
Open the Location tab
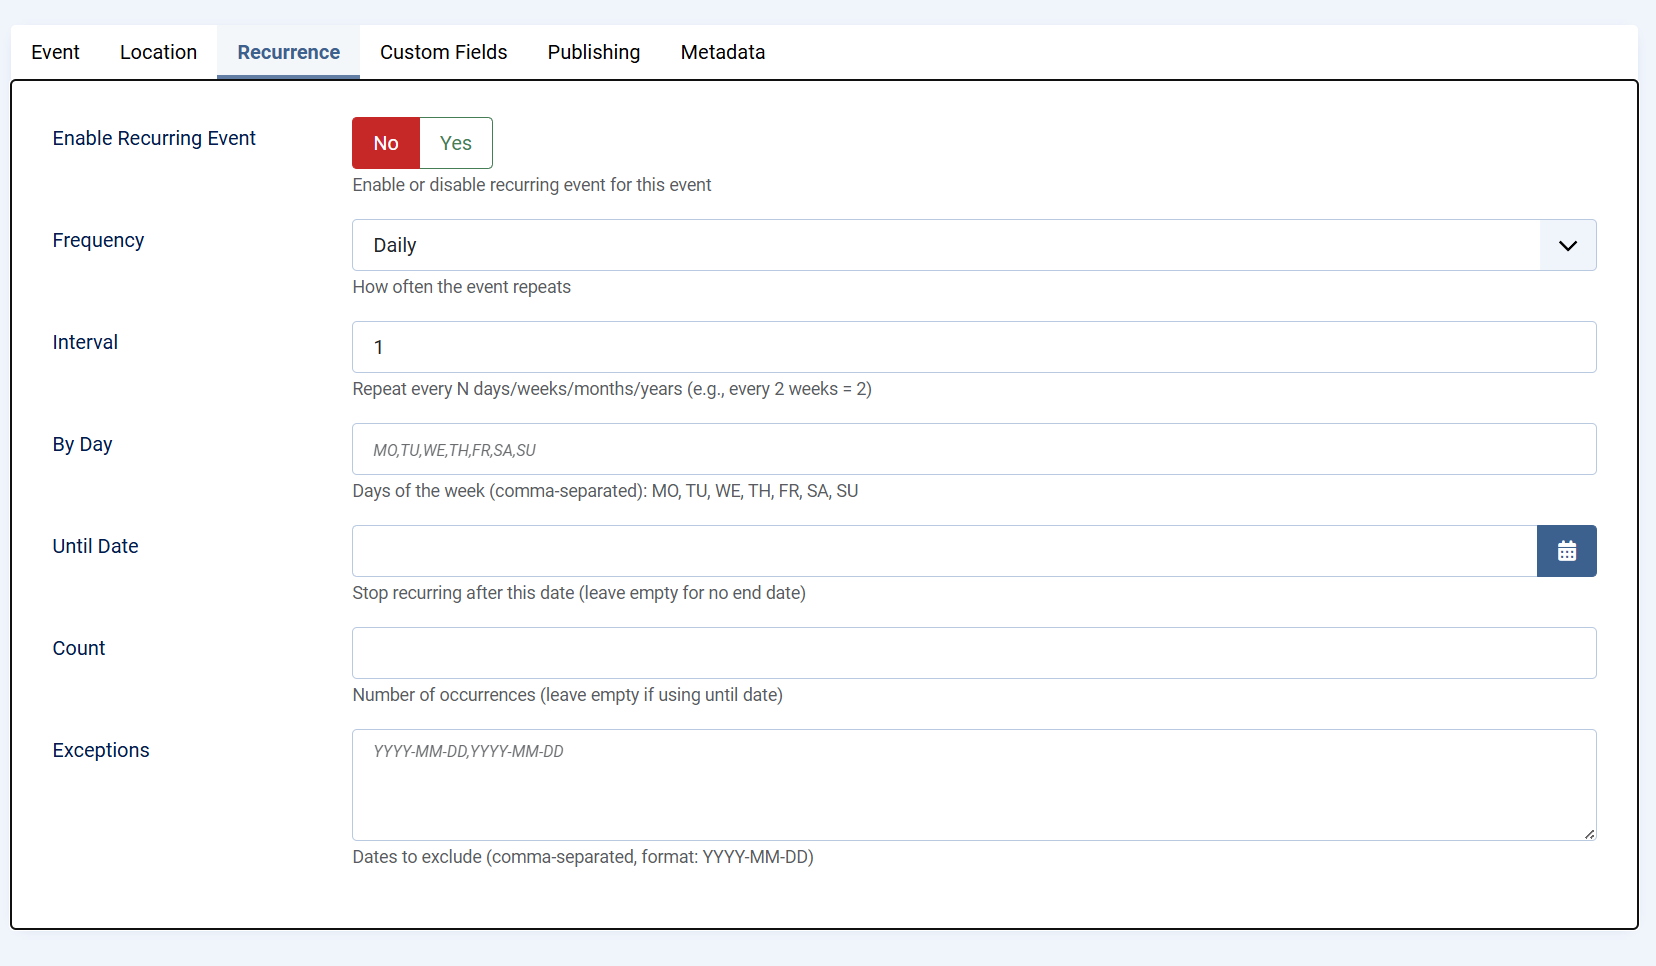coord(158,52)
